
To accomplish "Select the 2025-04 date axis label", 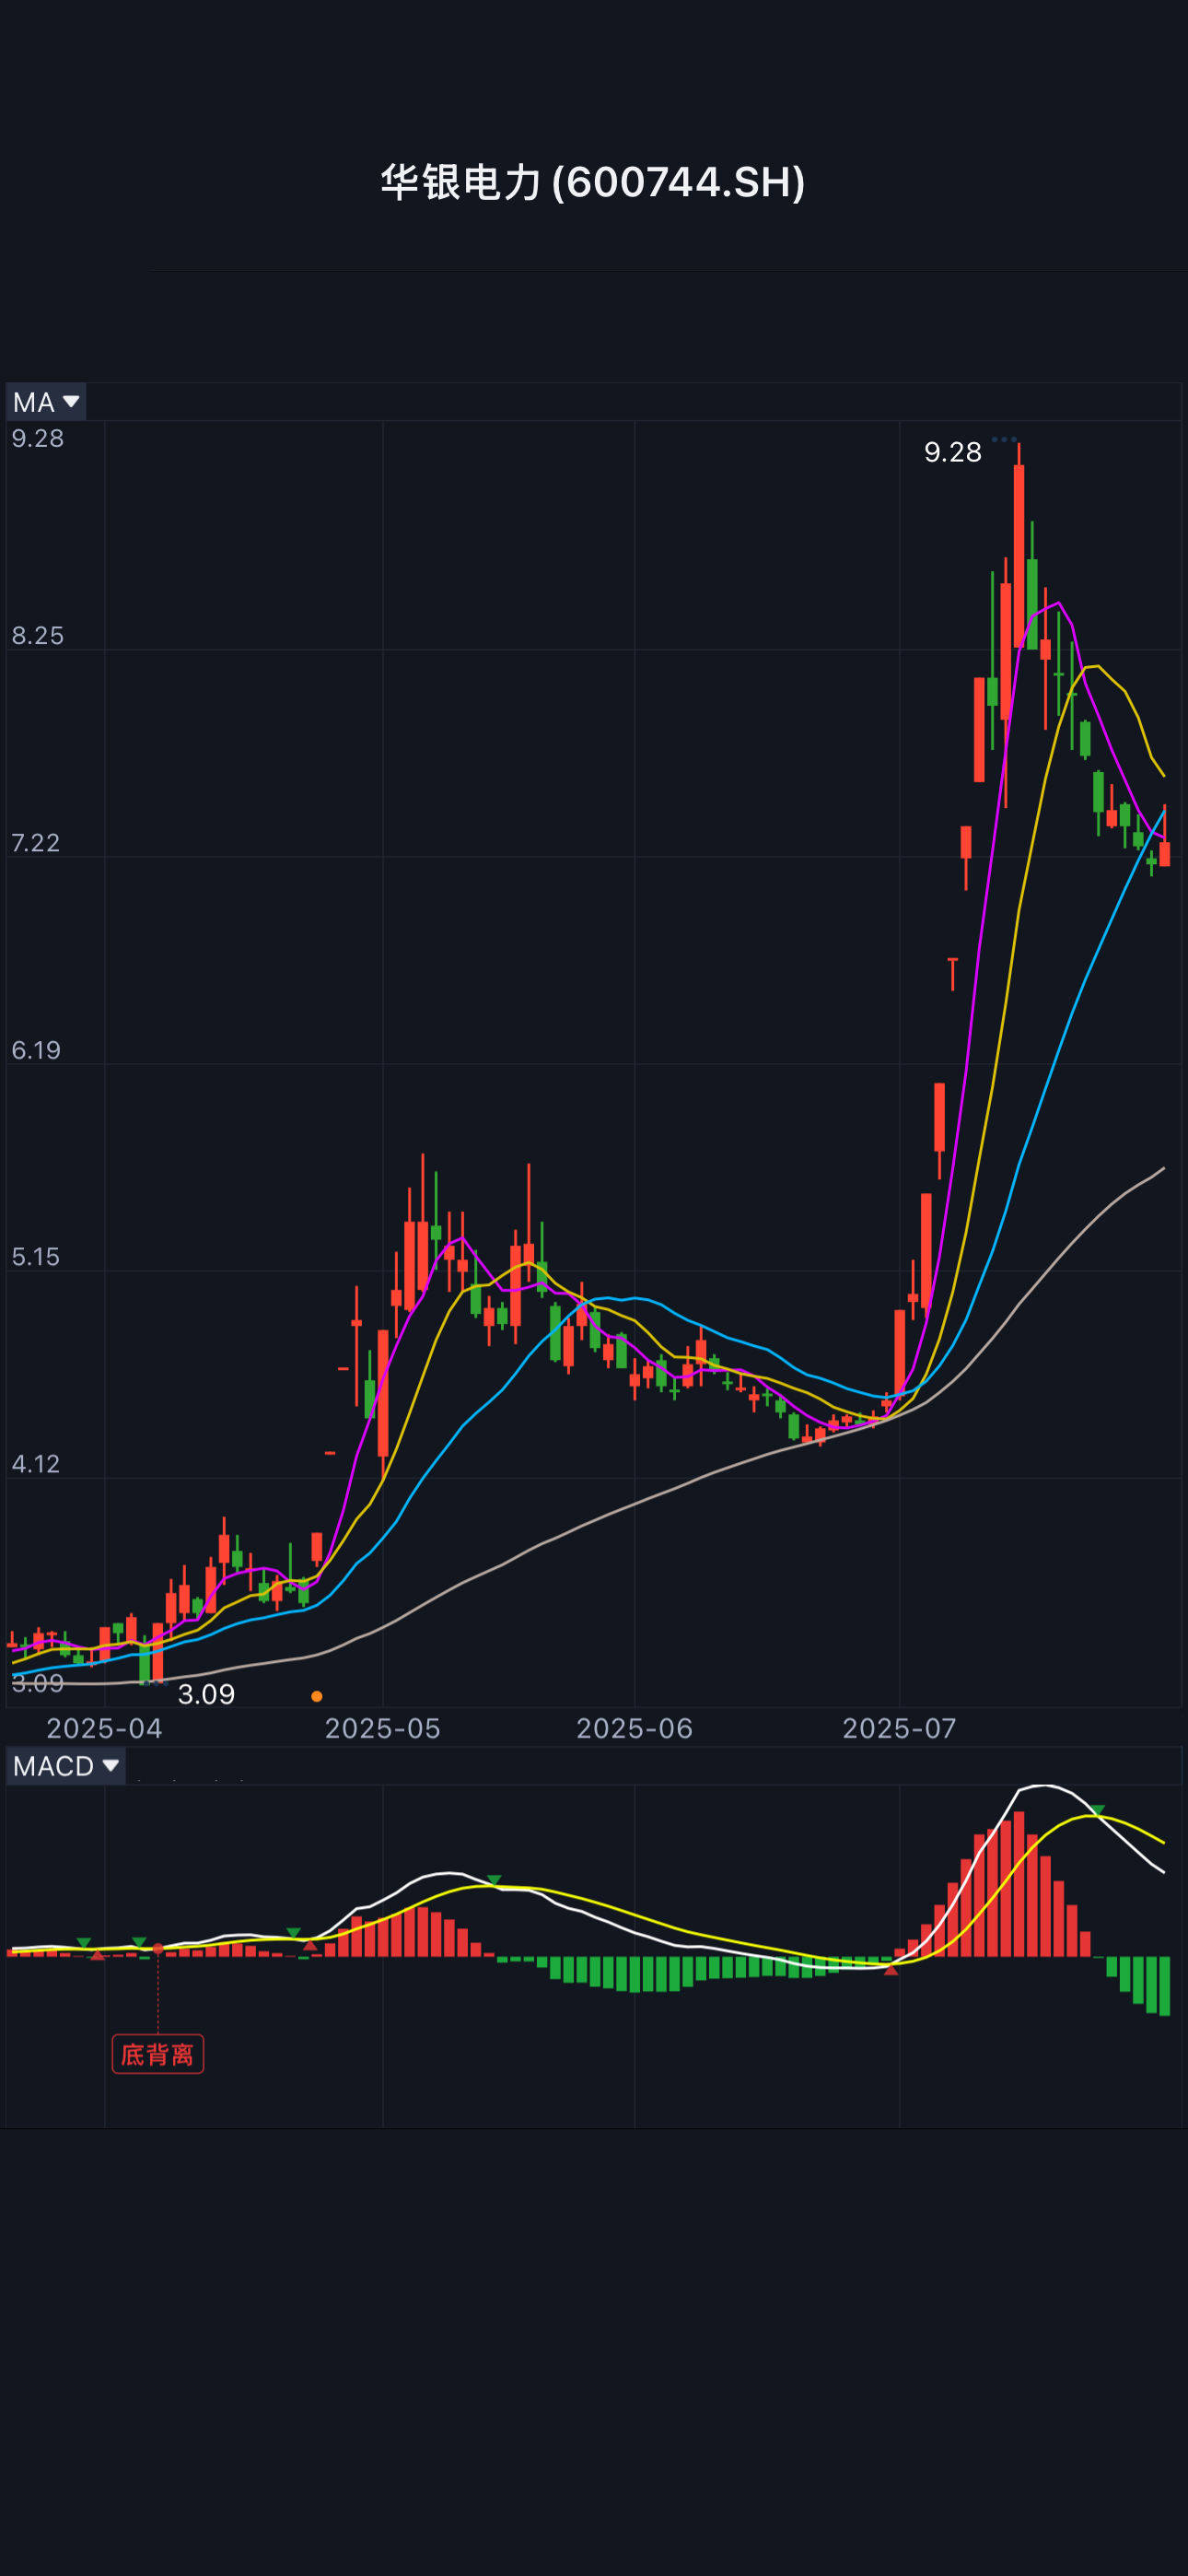I will [104, 1728].
